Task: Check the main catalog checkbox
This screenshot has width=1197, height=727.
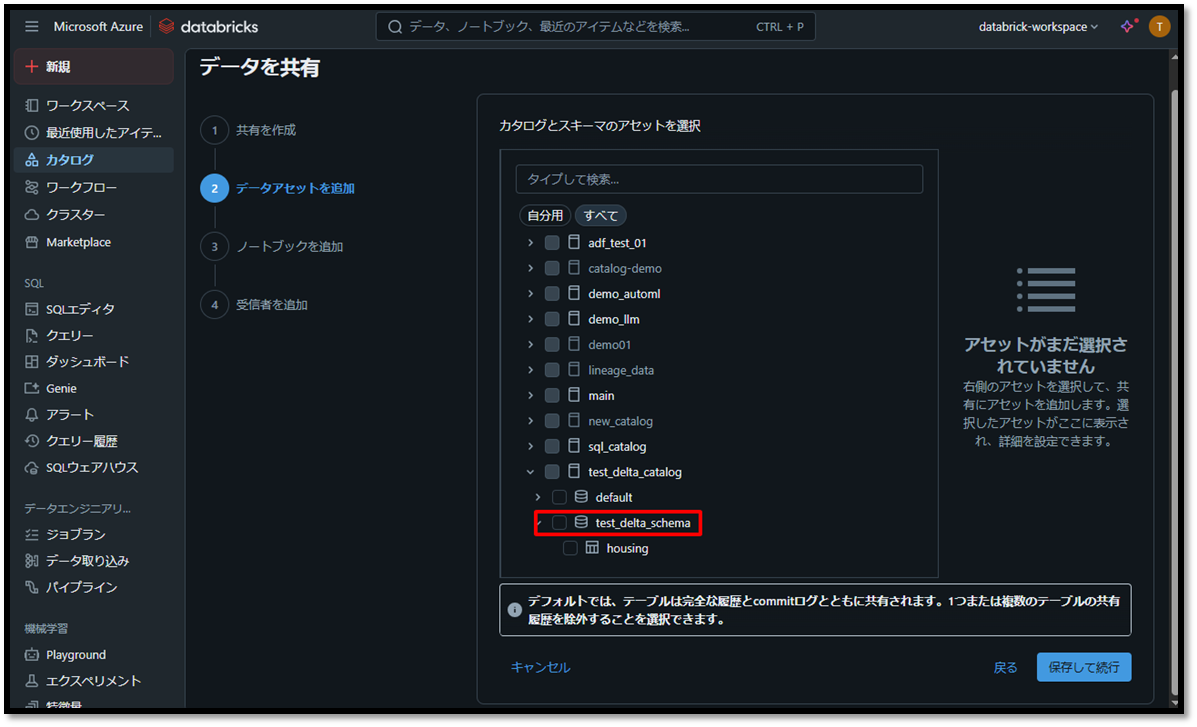Action: click(x=552, y=396)
